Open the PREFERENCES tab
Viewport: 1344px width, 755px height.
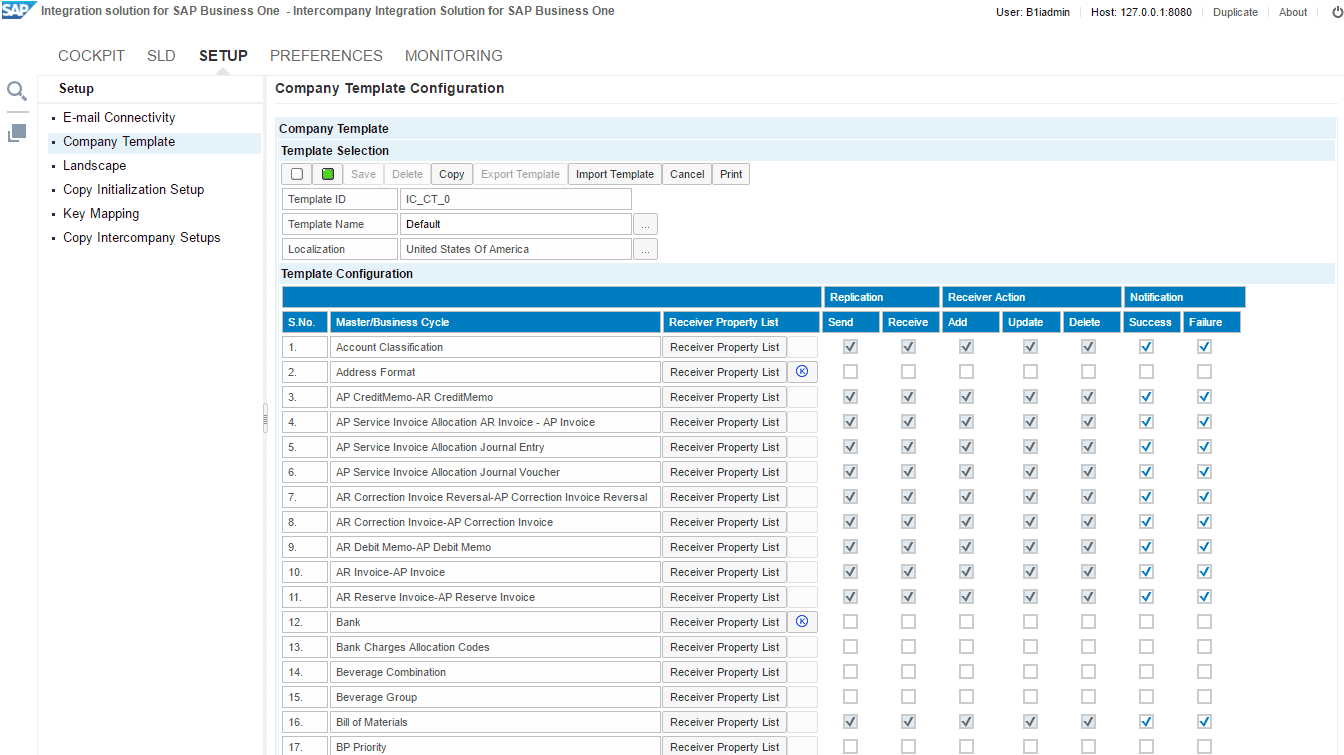326,56
